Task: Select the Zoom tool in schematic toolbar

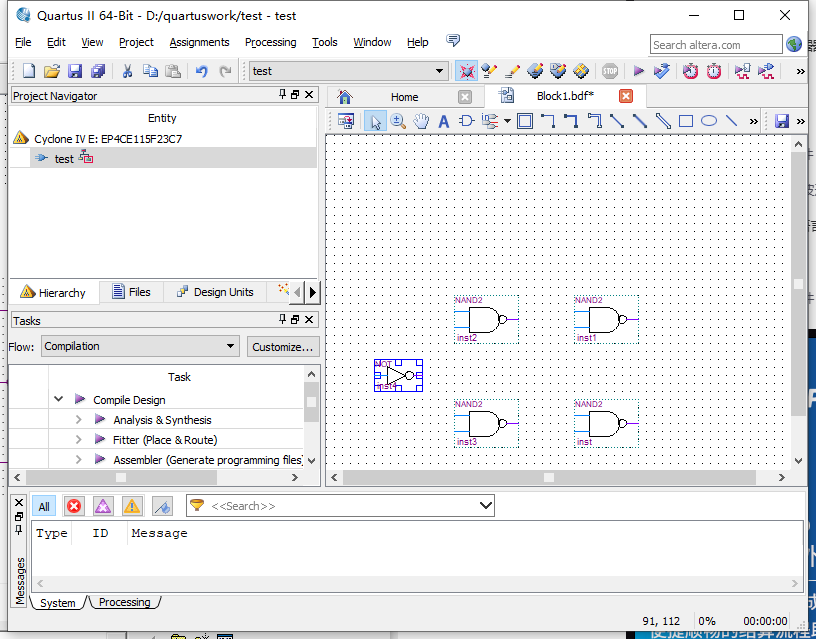Action: [398, 121]
